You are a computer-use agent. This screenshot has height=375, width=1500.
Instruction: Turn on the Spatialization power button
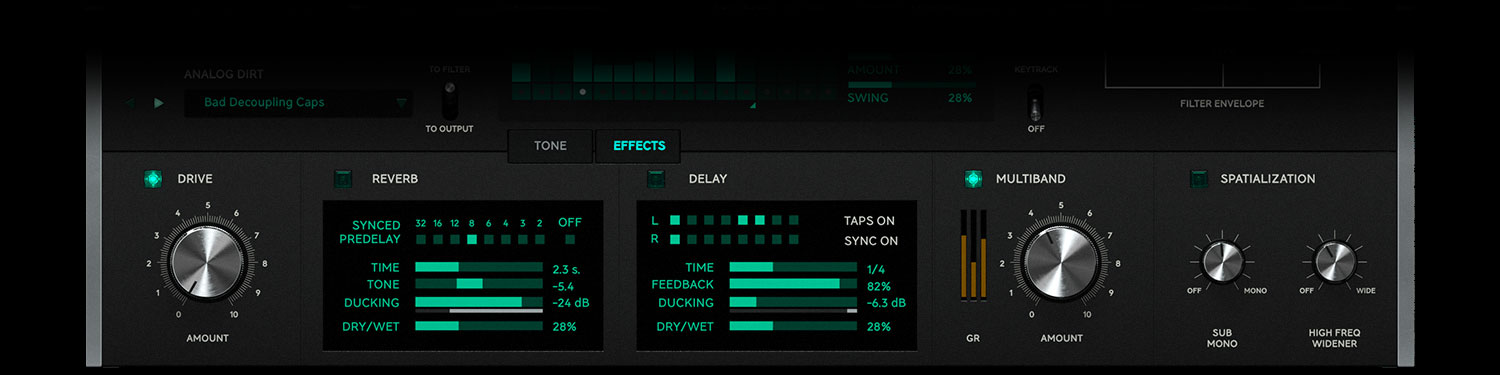tap(1198, 179)
